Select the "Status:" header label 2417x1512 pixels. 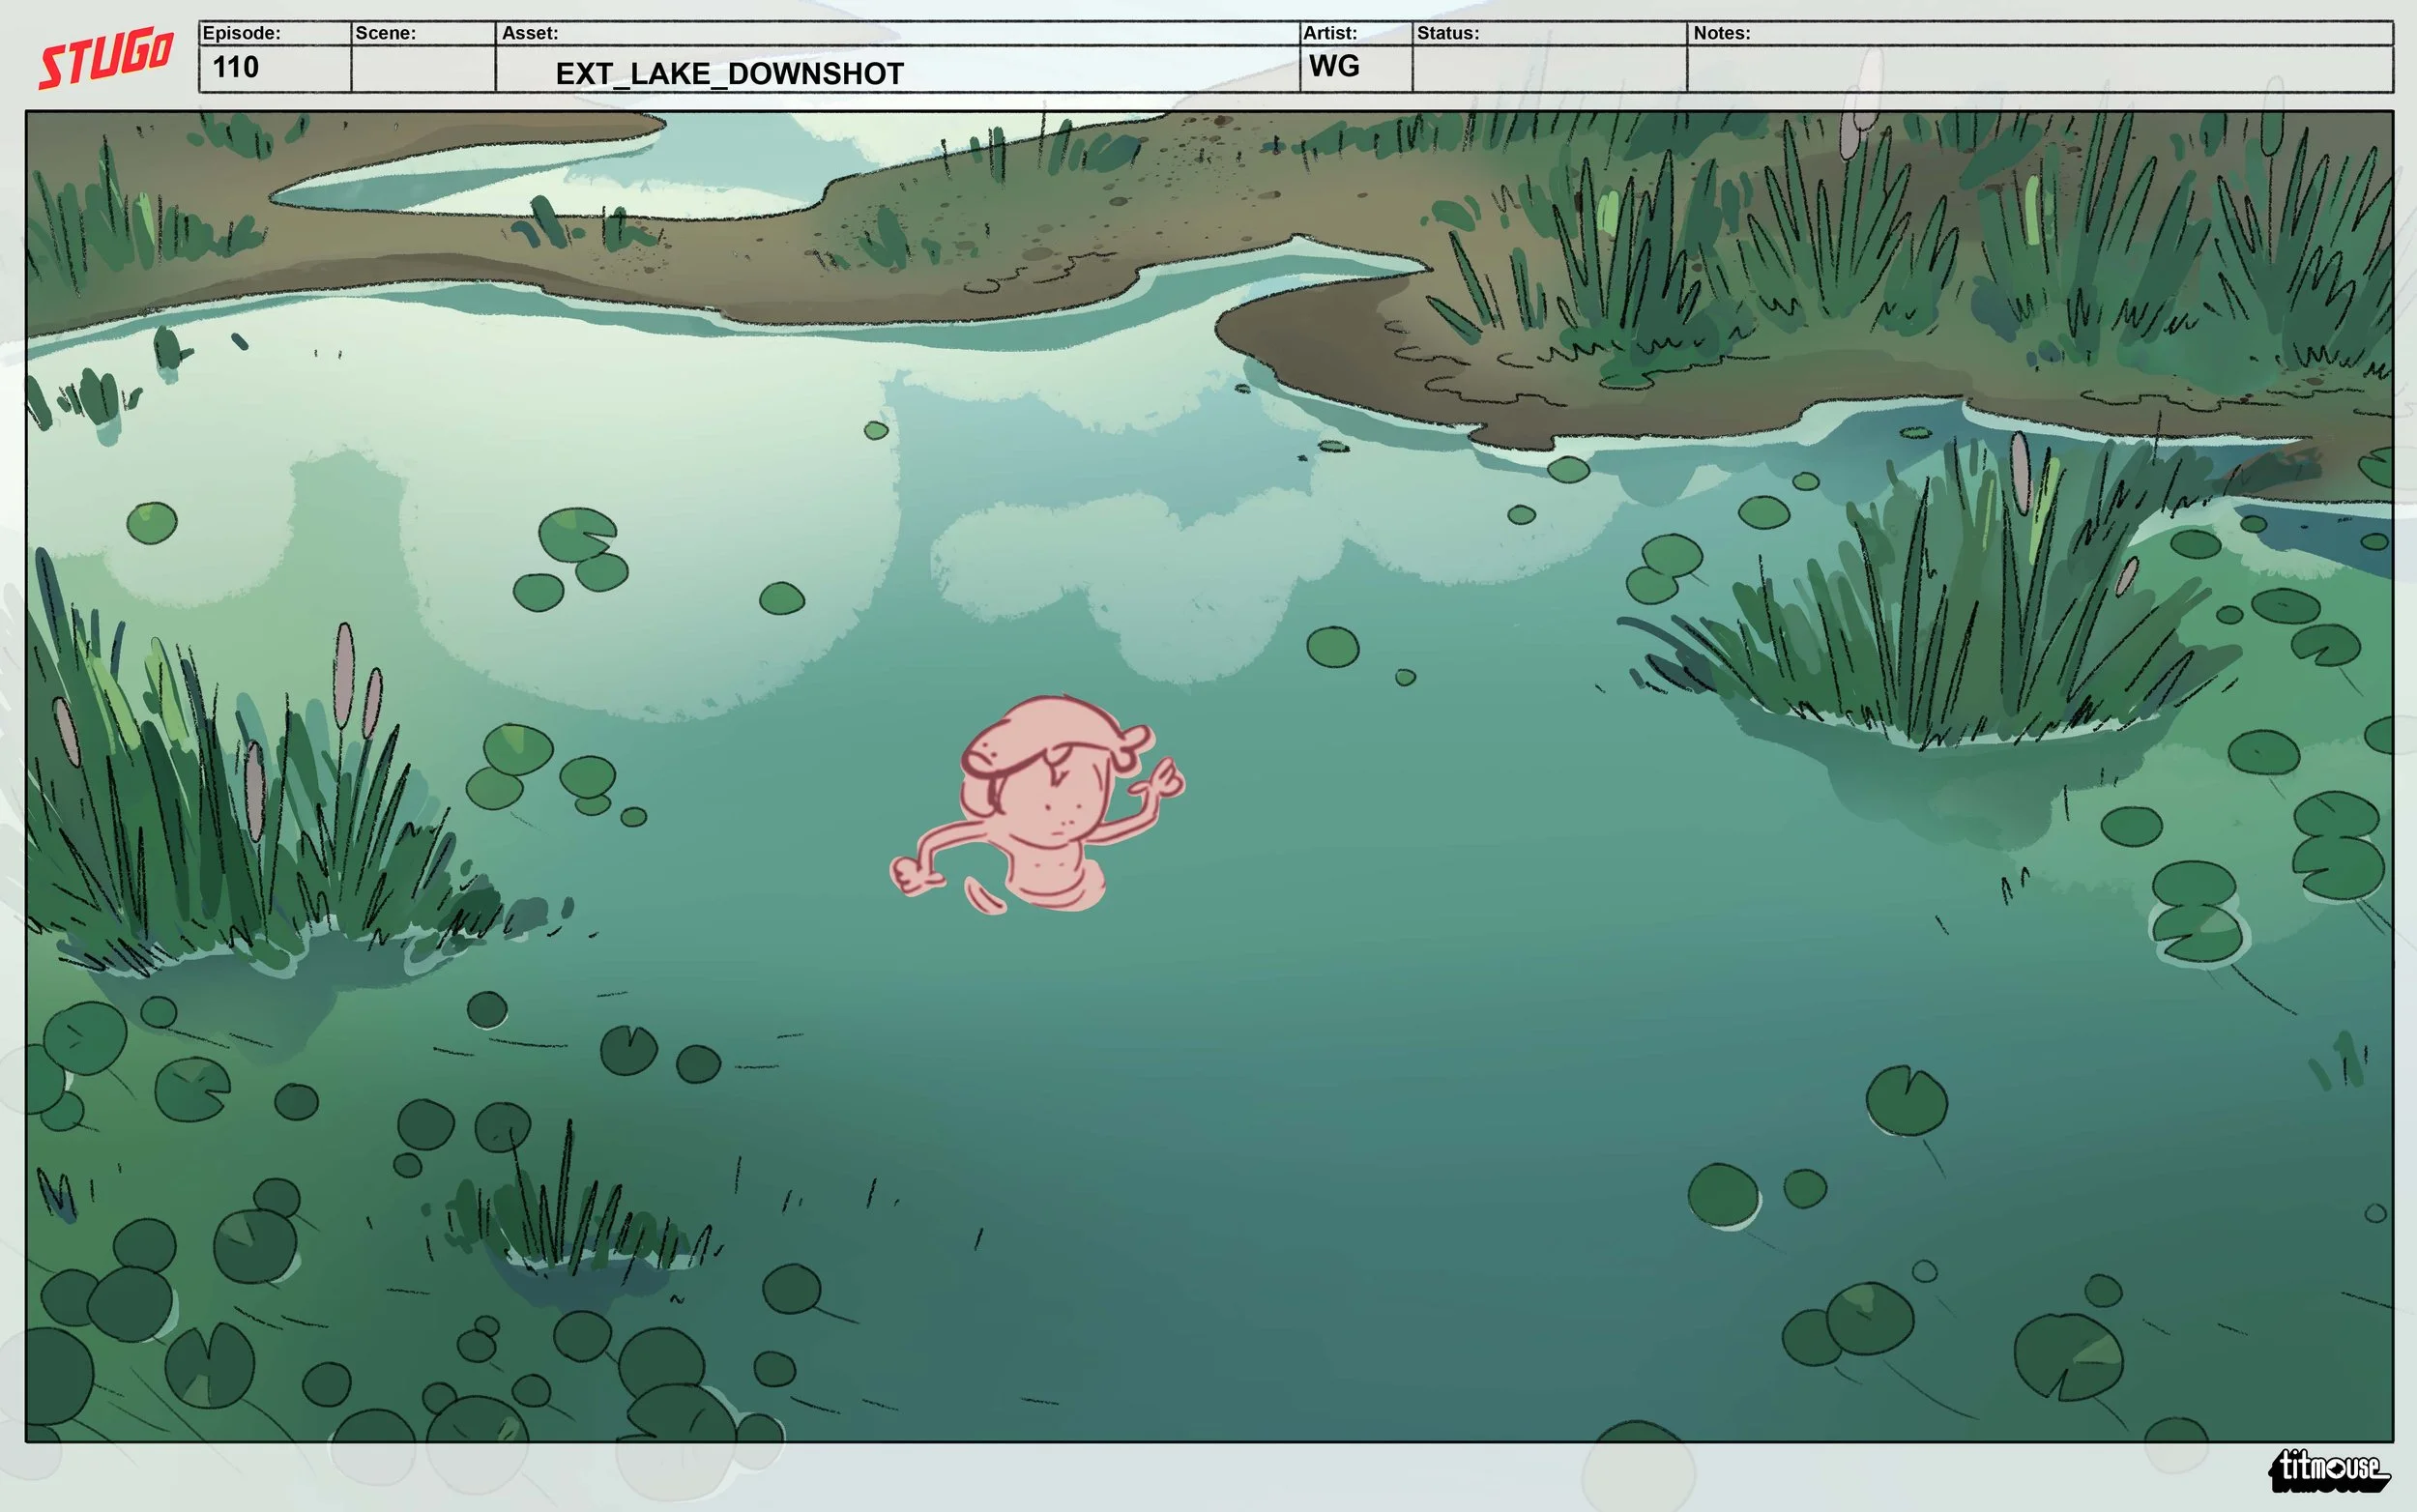(1448, 33)
